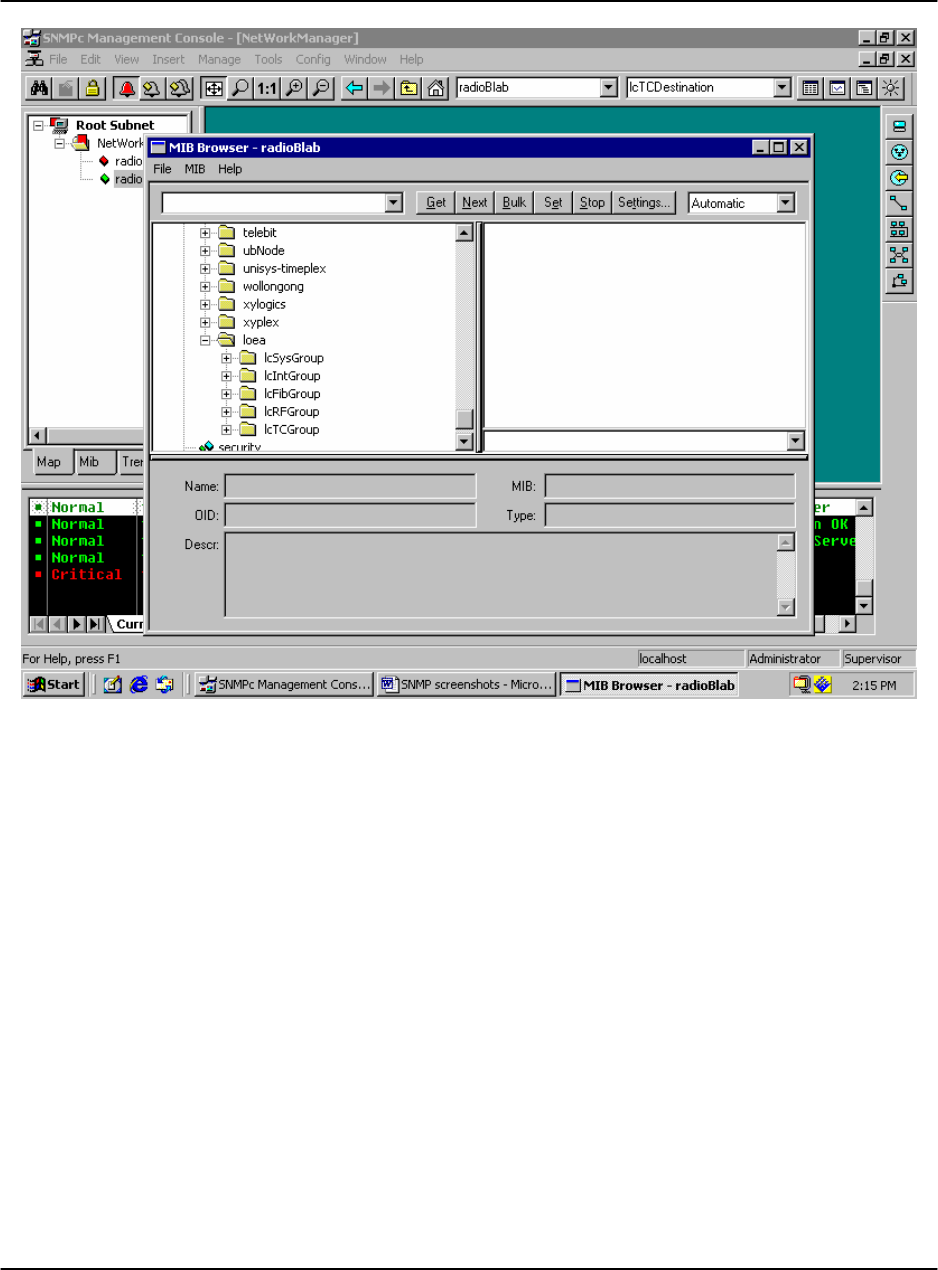Click the MIB table icon beside lcTCDestination
Viewport: 938px width, 1270px height.
pyautogui.click(x=811, y=88)
